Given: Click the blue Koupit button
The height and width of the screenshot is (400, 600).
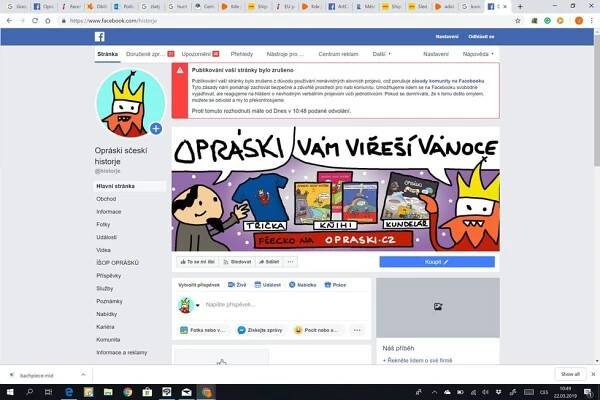Looking at the screenshot, I should coord(436,261).
